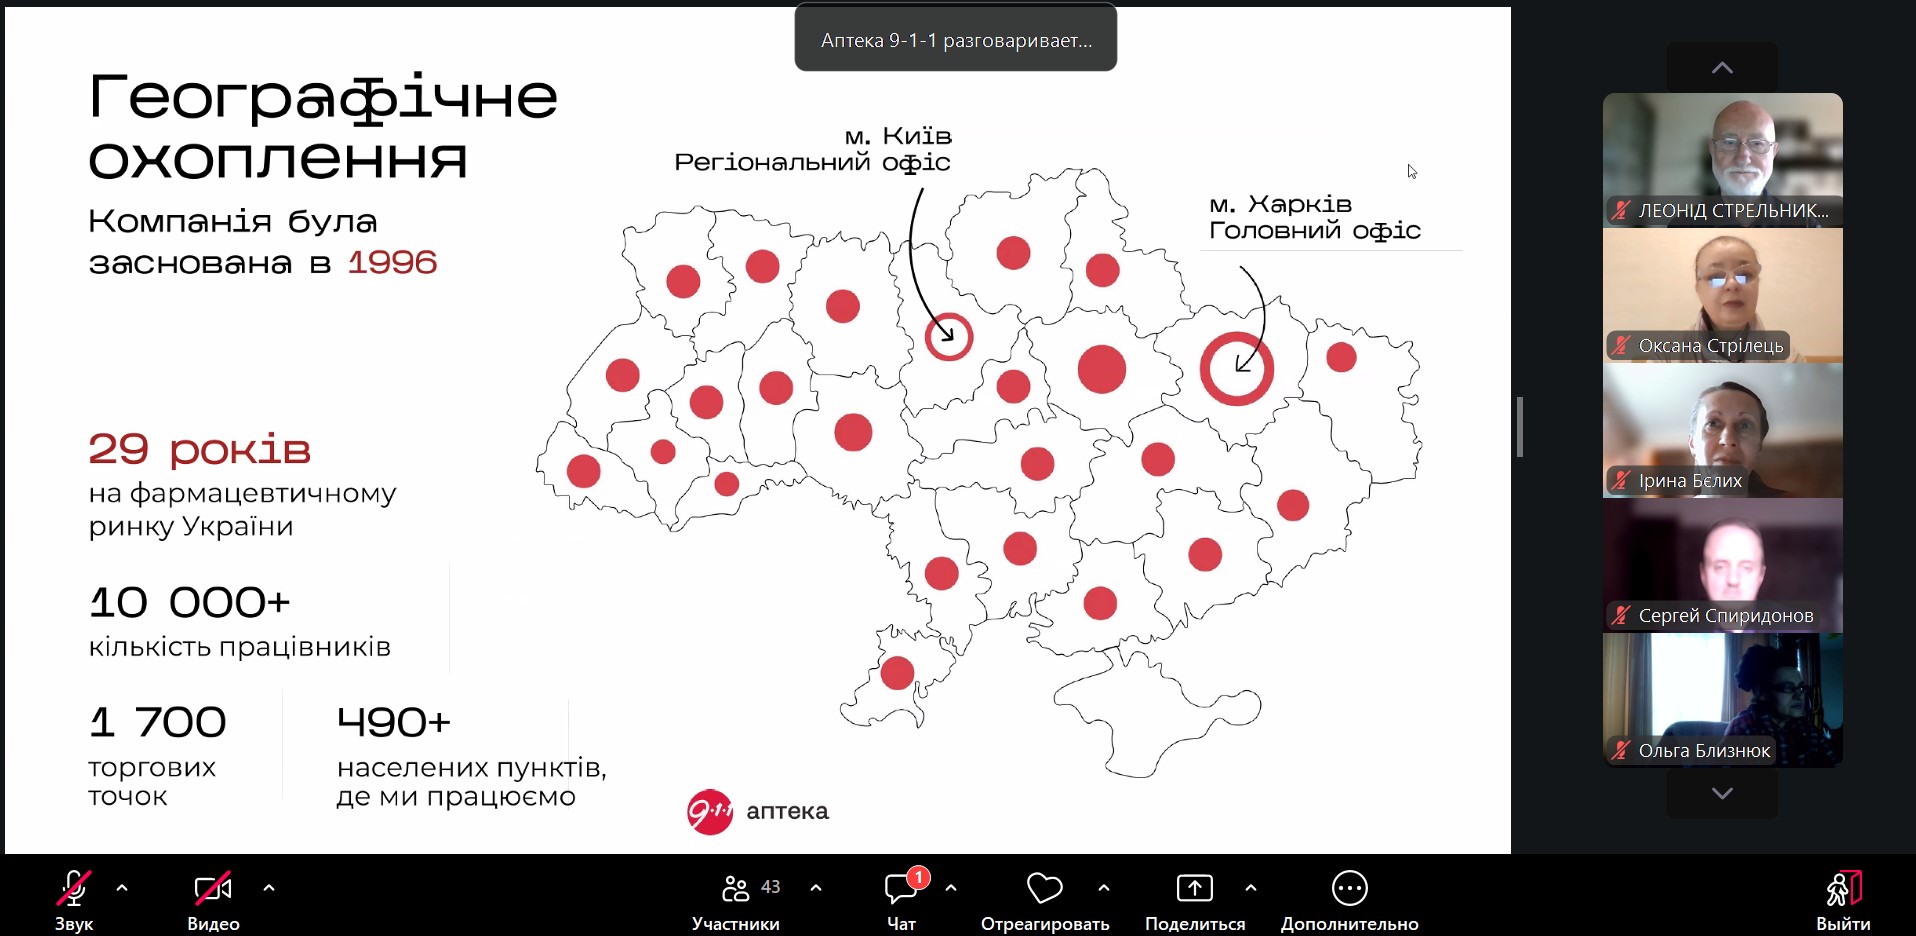Show next participants with the down chevron
Image resolution: width=1916 pixels, height=936 pixels.
[x=1722, y=793]
